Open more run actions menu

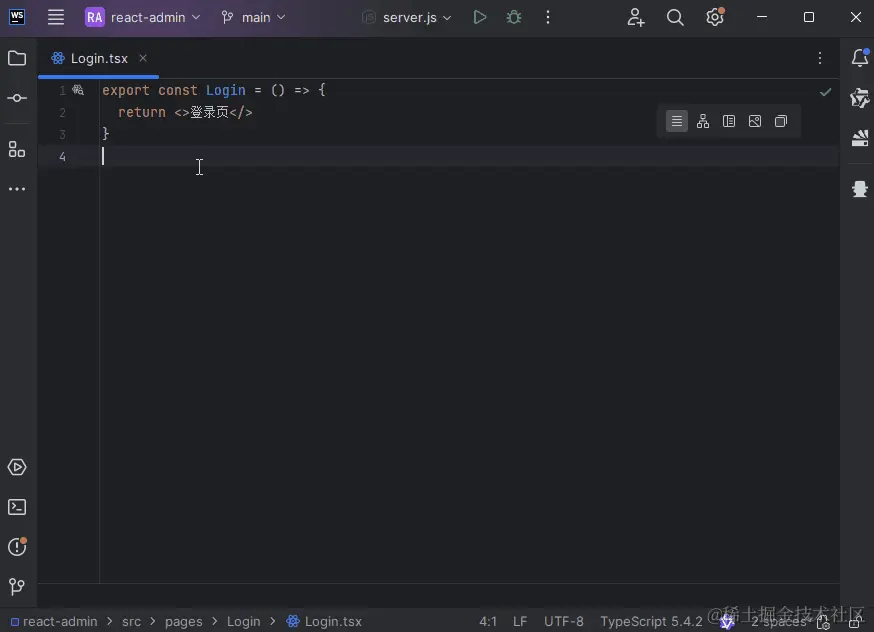tap(548, 17)
